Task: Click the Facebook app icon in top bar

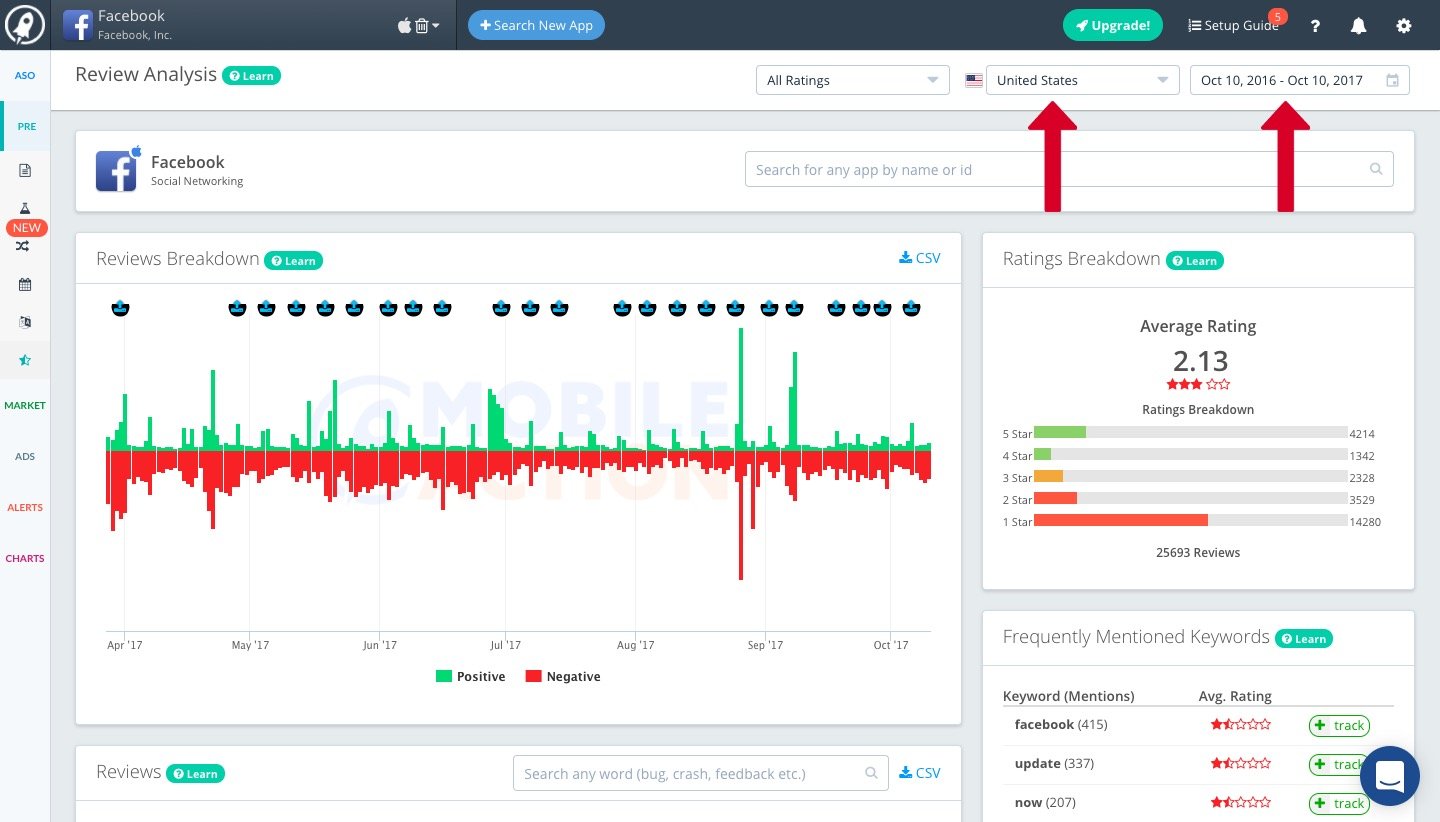Action: pyautogui.click(x=78, y=25)
